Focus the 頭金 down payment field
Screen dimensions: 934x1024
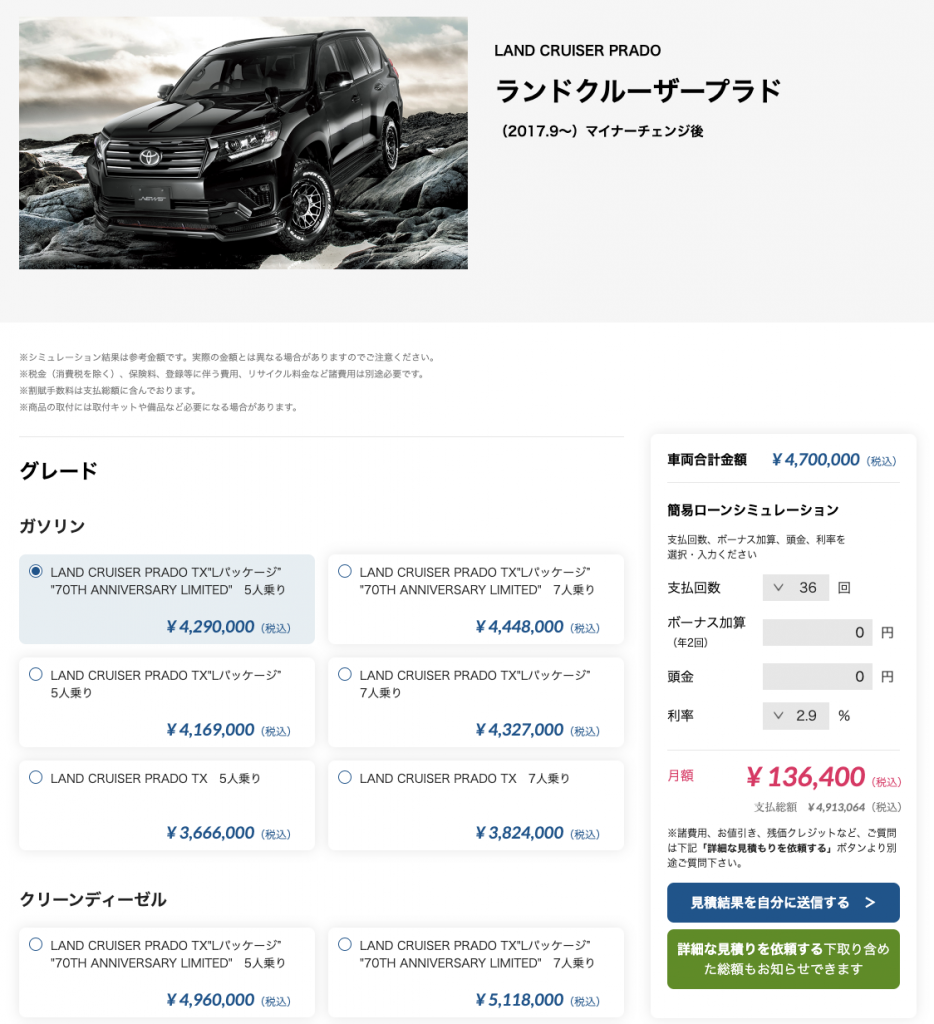pos(817,677)
